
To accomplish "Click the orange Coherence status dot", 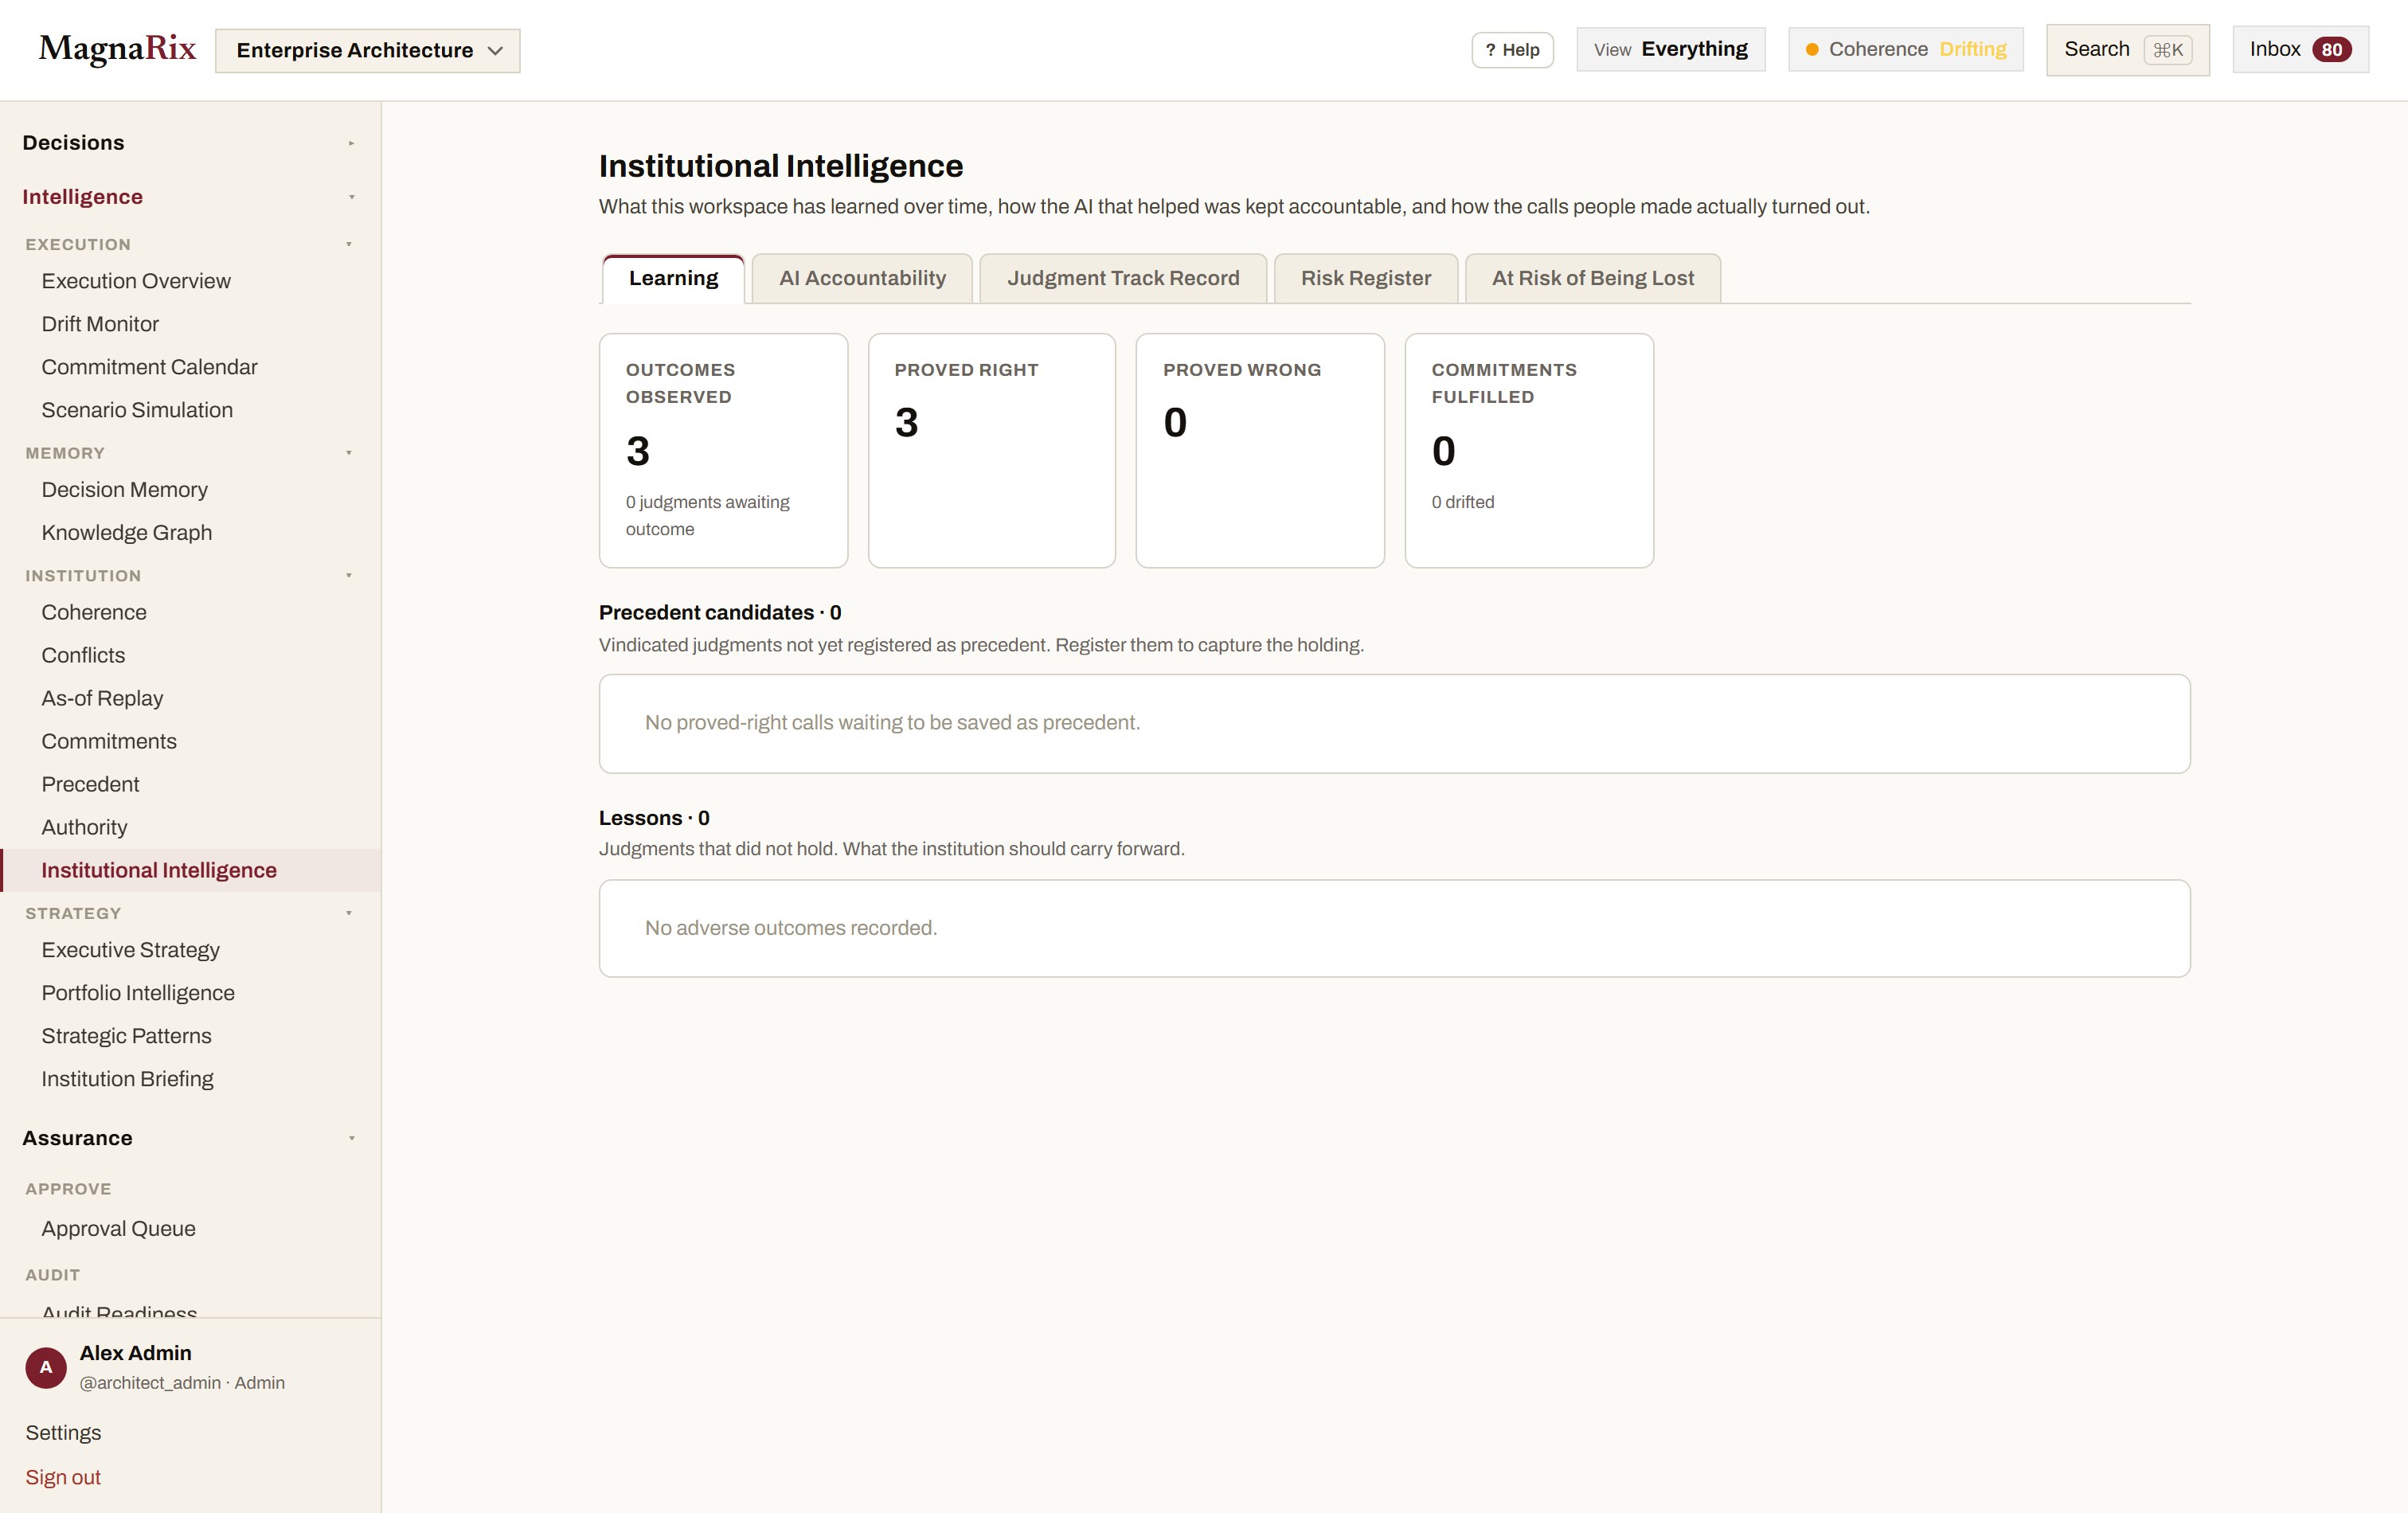I will click(x=1811, y=50).
